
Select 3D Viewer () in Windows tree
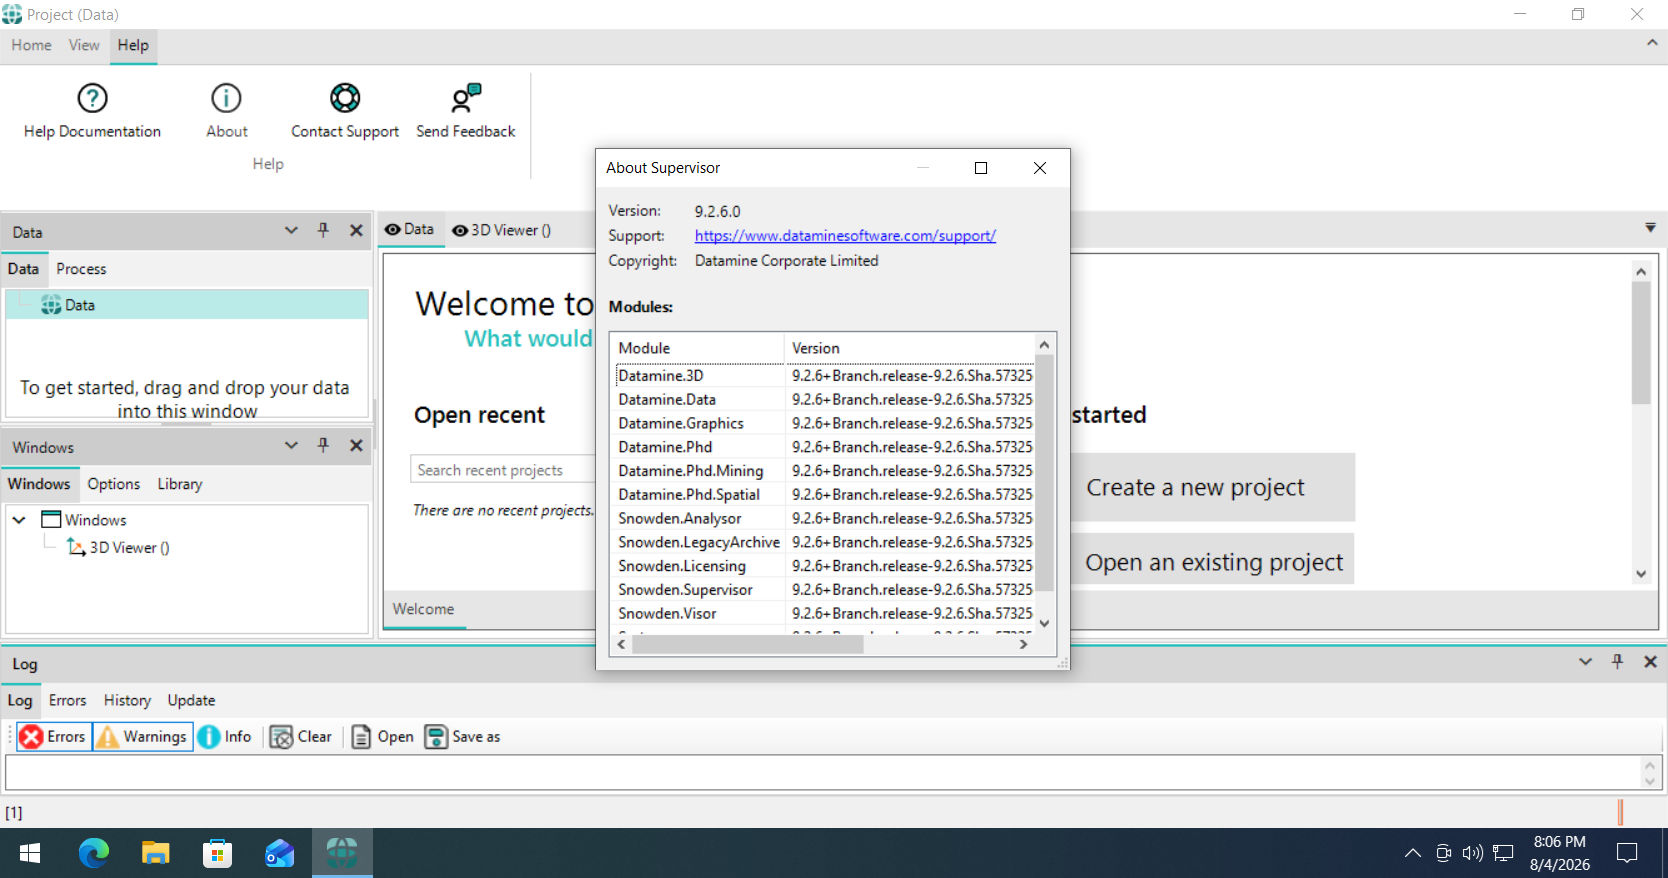click(118, 548)
